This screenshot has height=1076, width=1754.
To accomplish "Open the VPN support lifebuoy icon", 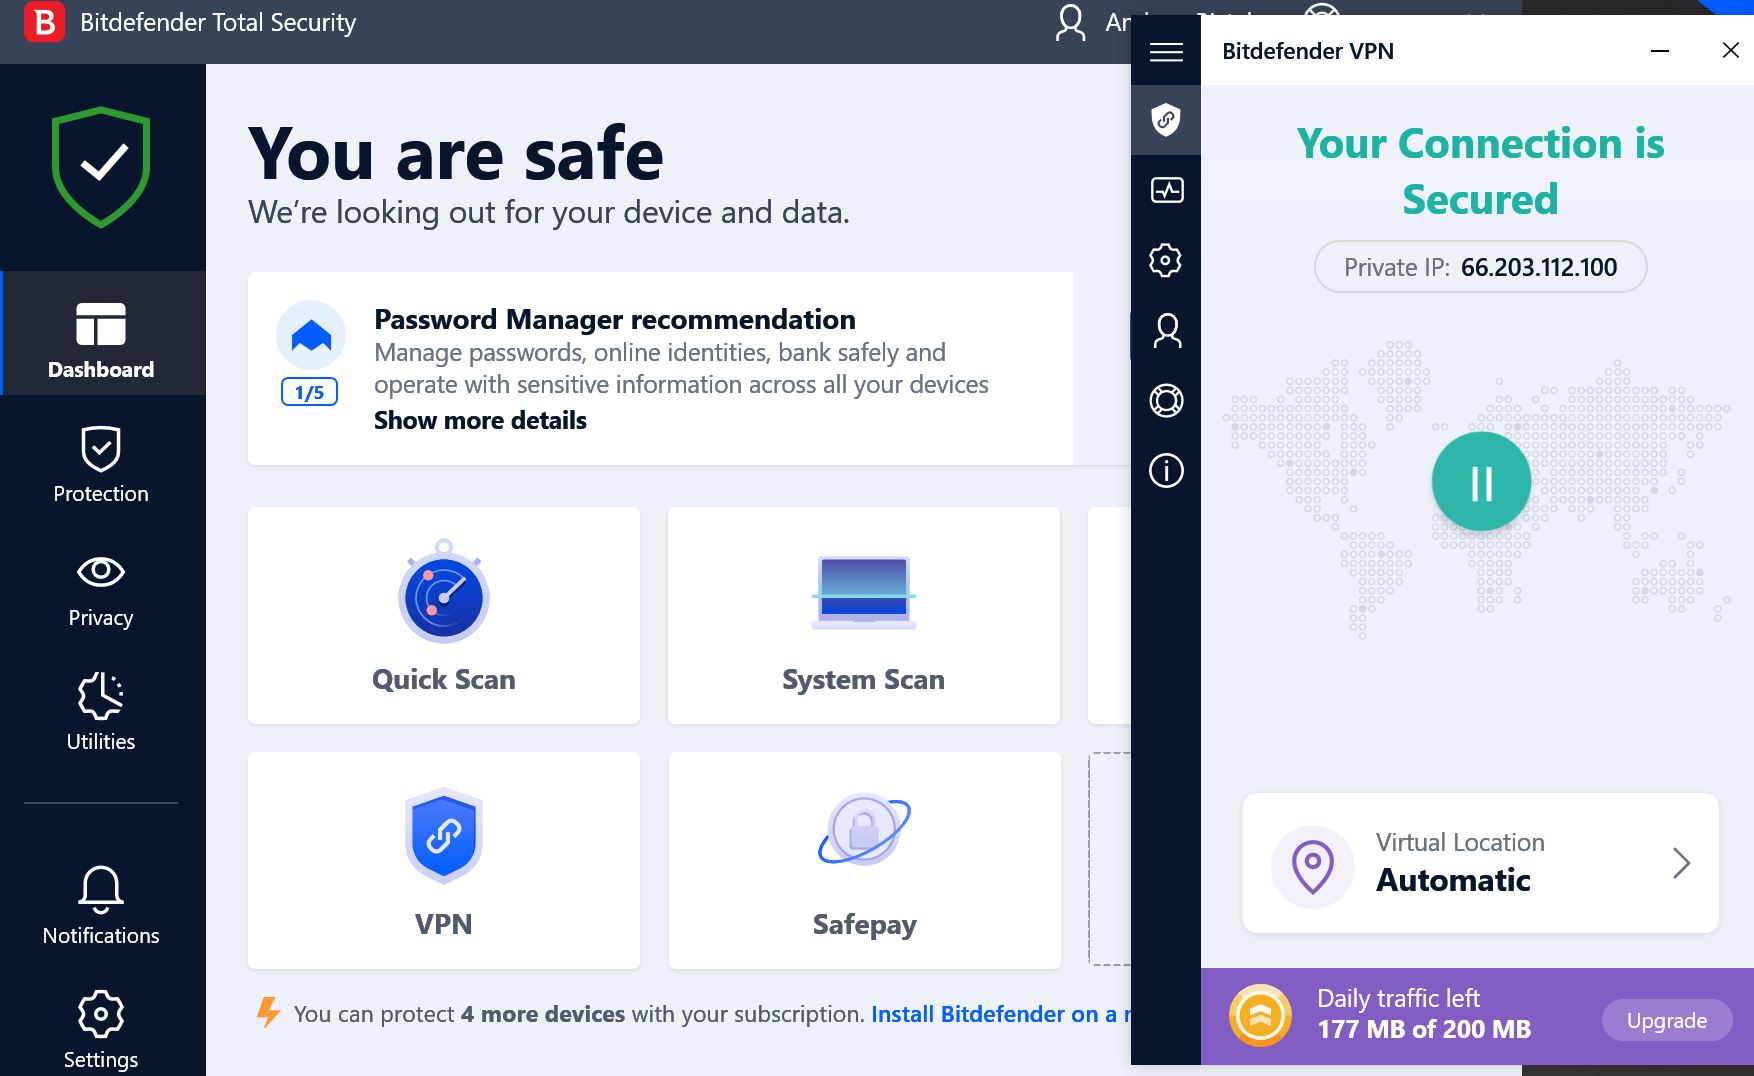I will [x=1166, y=400].
